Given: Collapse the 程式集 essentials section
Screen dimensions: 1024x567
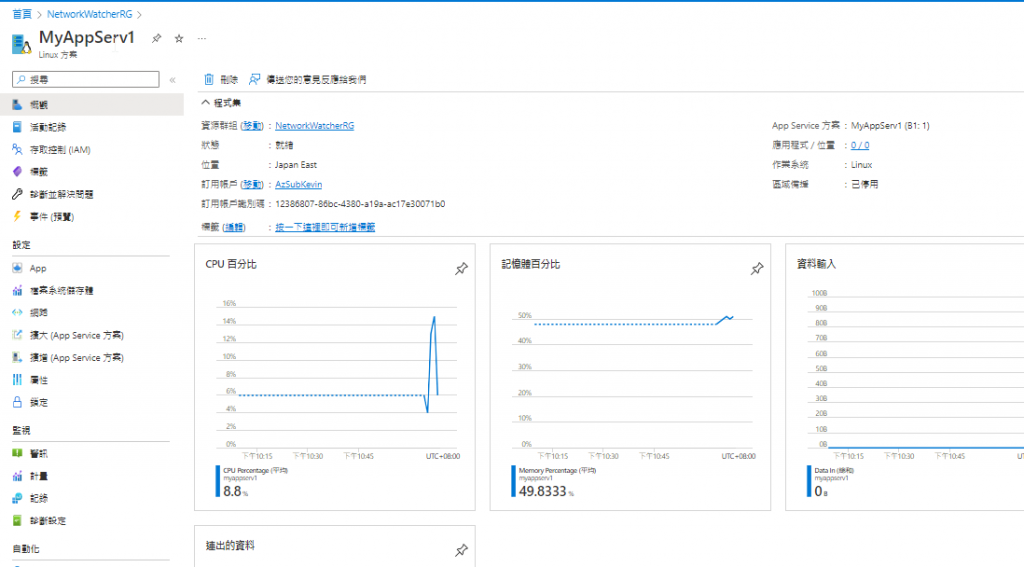Looking at the screenshot, I should [221, 103].
